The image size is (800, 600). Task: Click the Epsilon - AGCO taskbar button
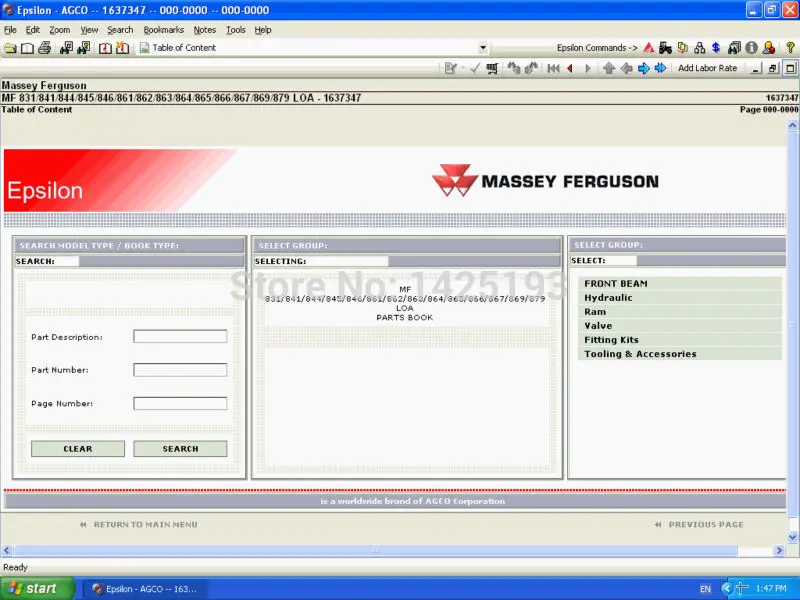145,589
